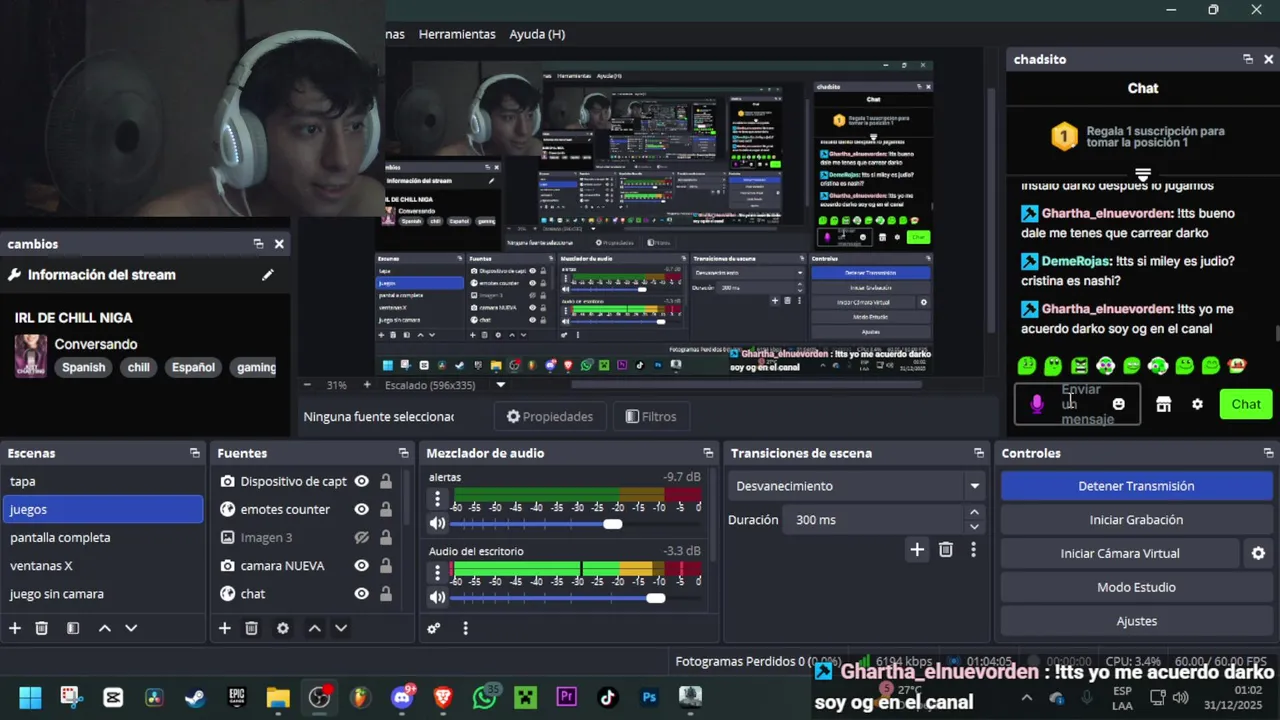The width and height of the screenshot is (1280, 720).
Task: Select the pantalla completa scene
Action: coord(102,537)
